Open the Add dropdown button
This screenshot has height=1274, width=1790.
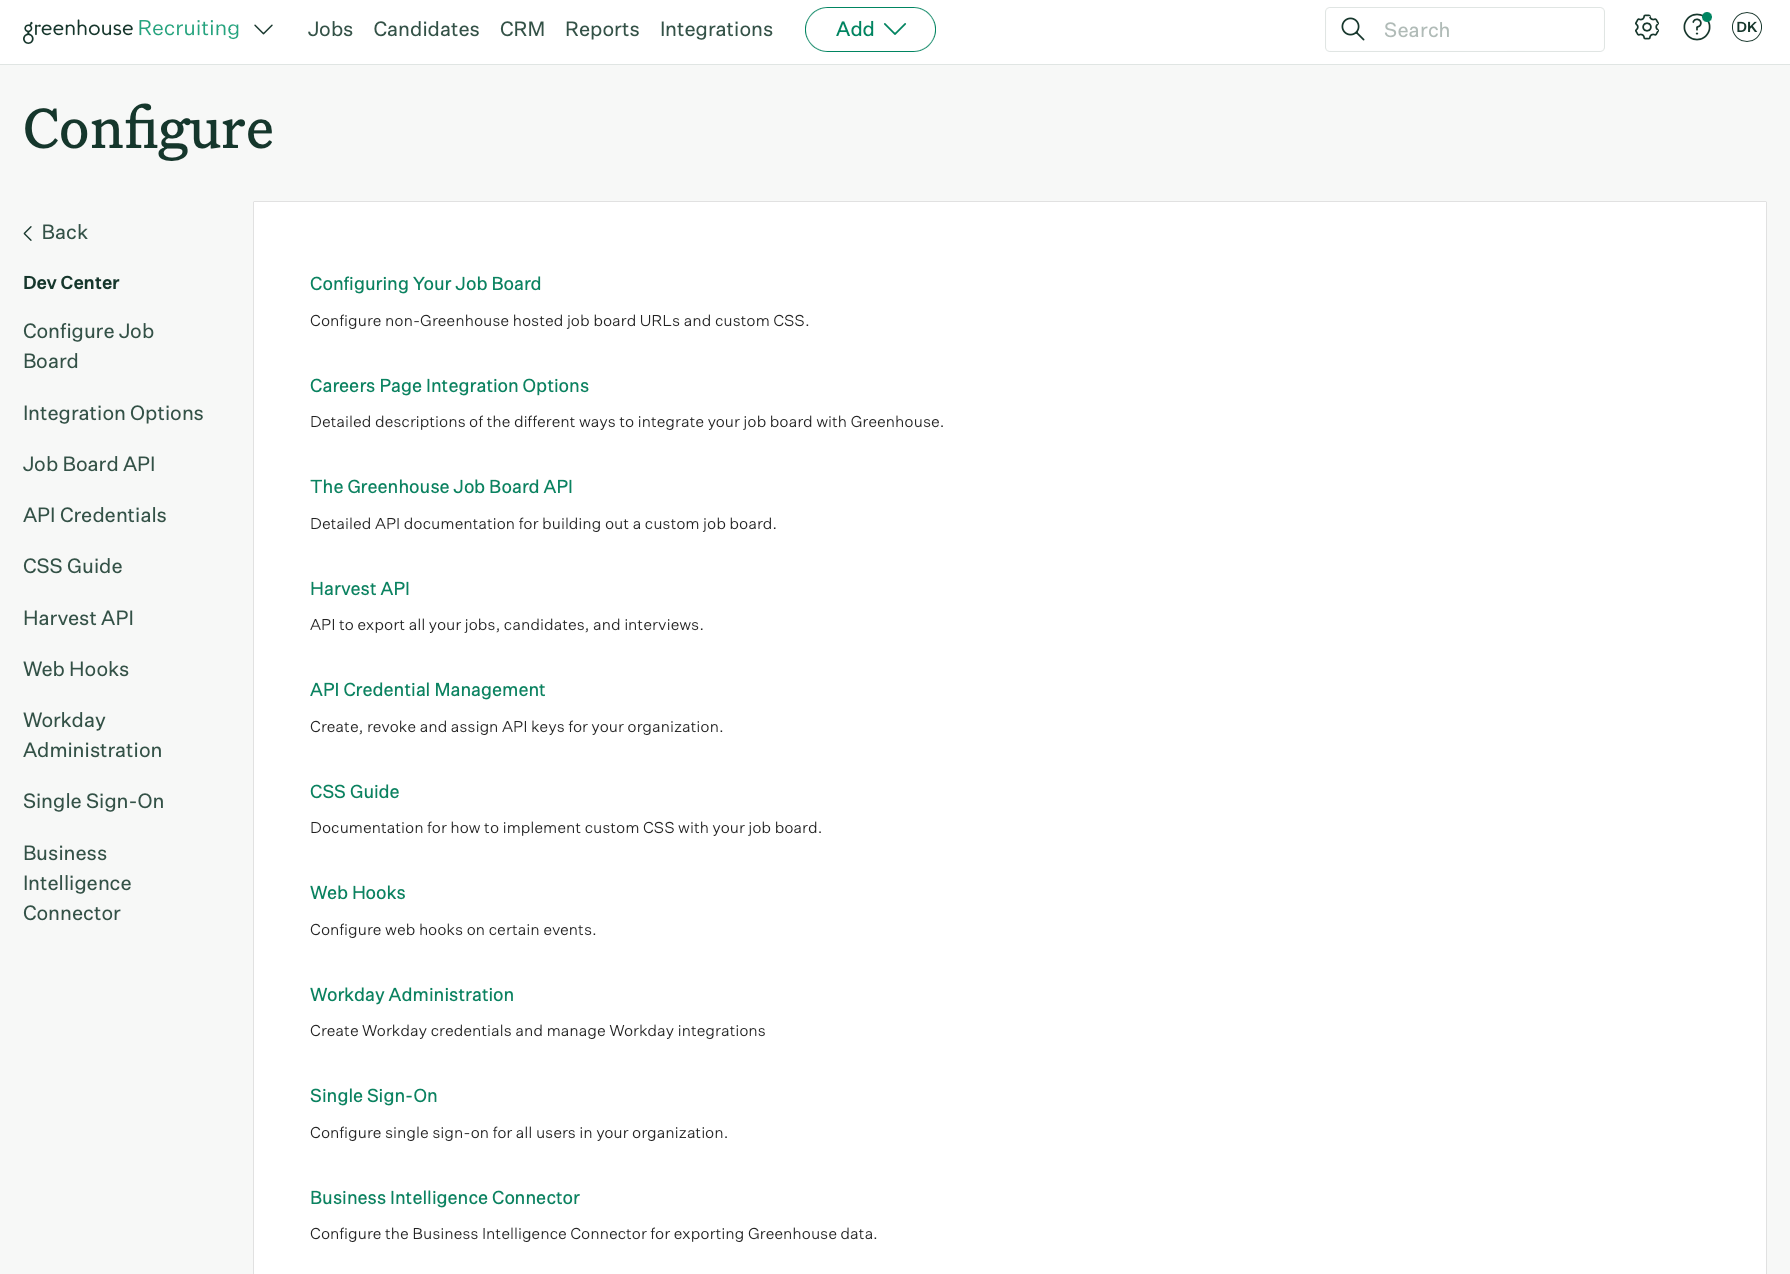870,29
